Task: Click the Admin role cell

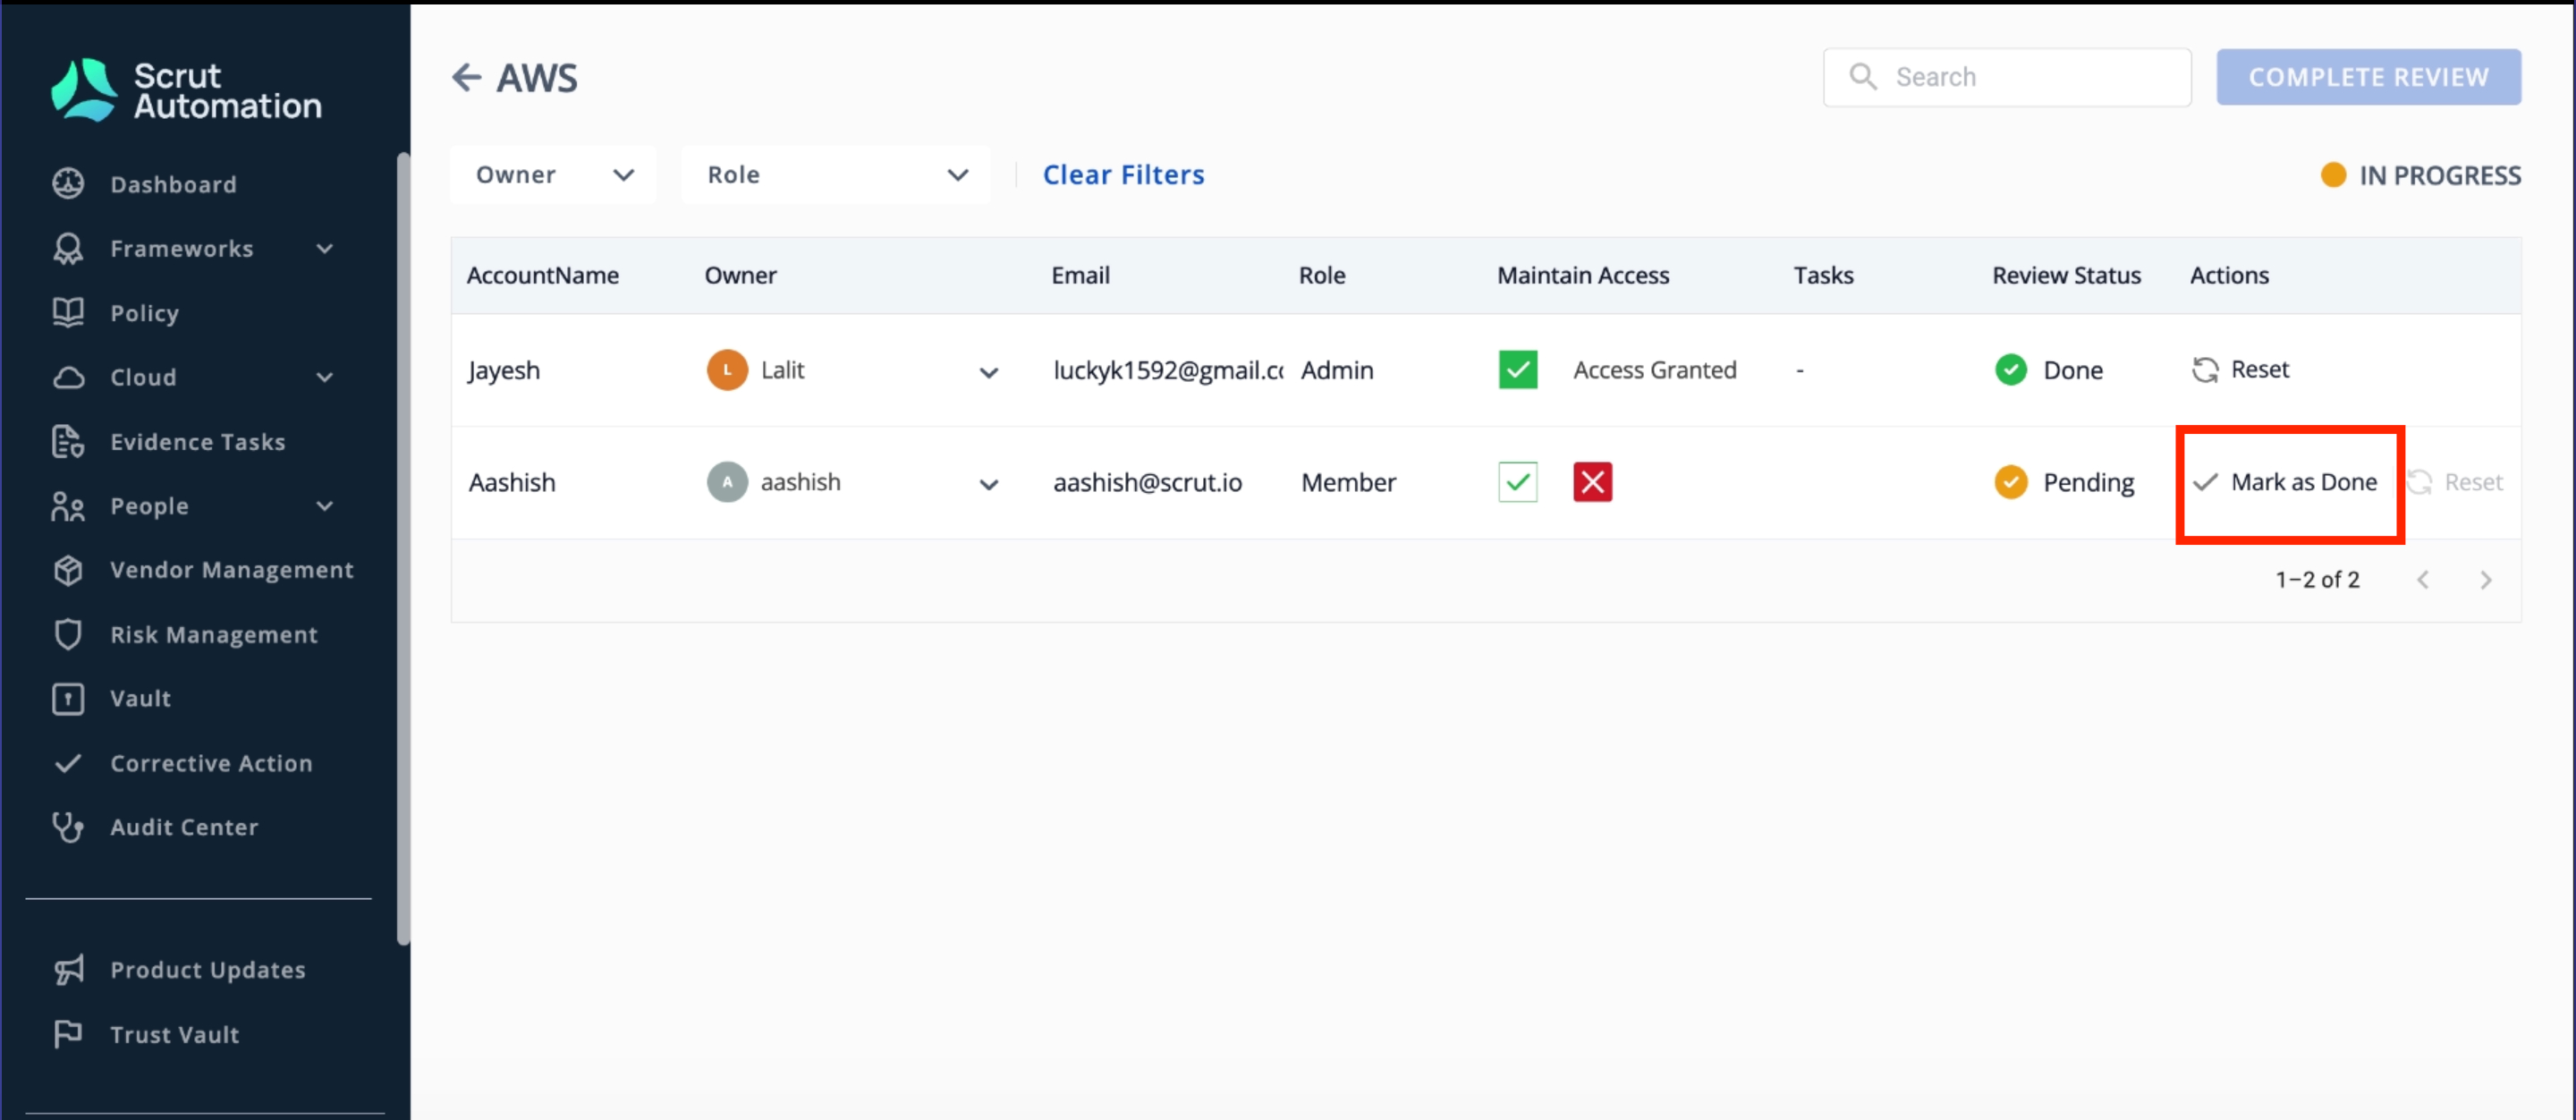Action: (x=1337, y=370)
